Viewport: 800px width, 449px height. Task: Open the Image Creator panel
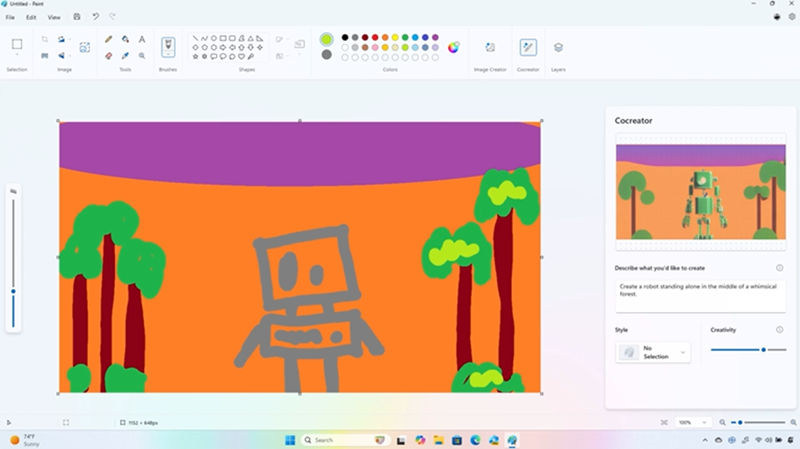(490, 47)
